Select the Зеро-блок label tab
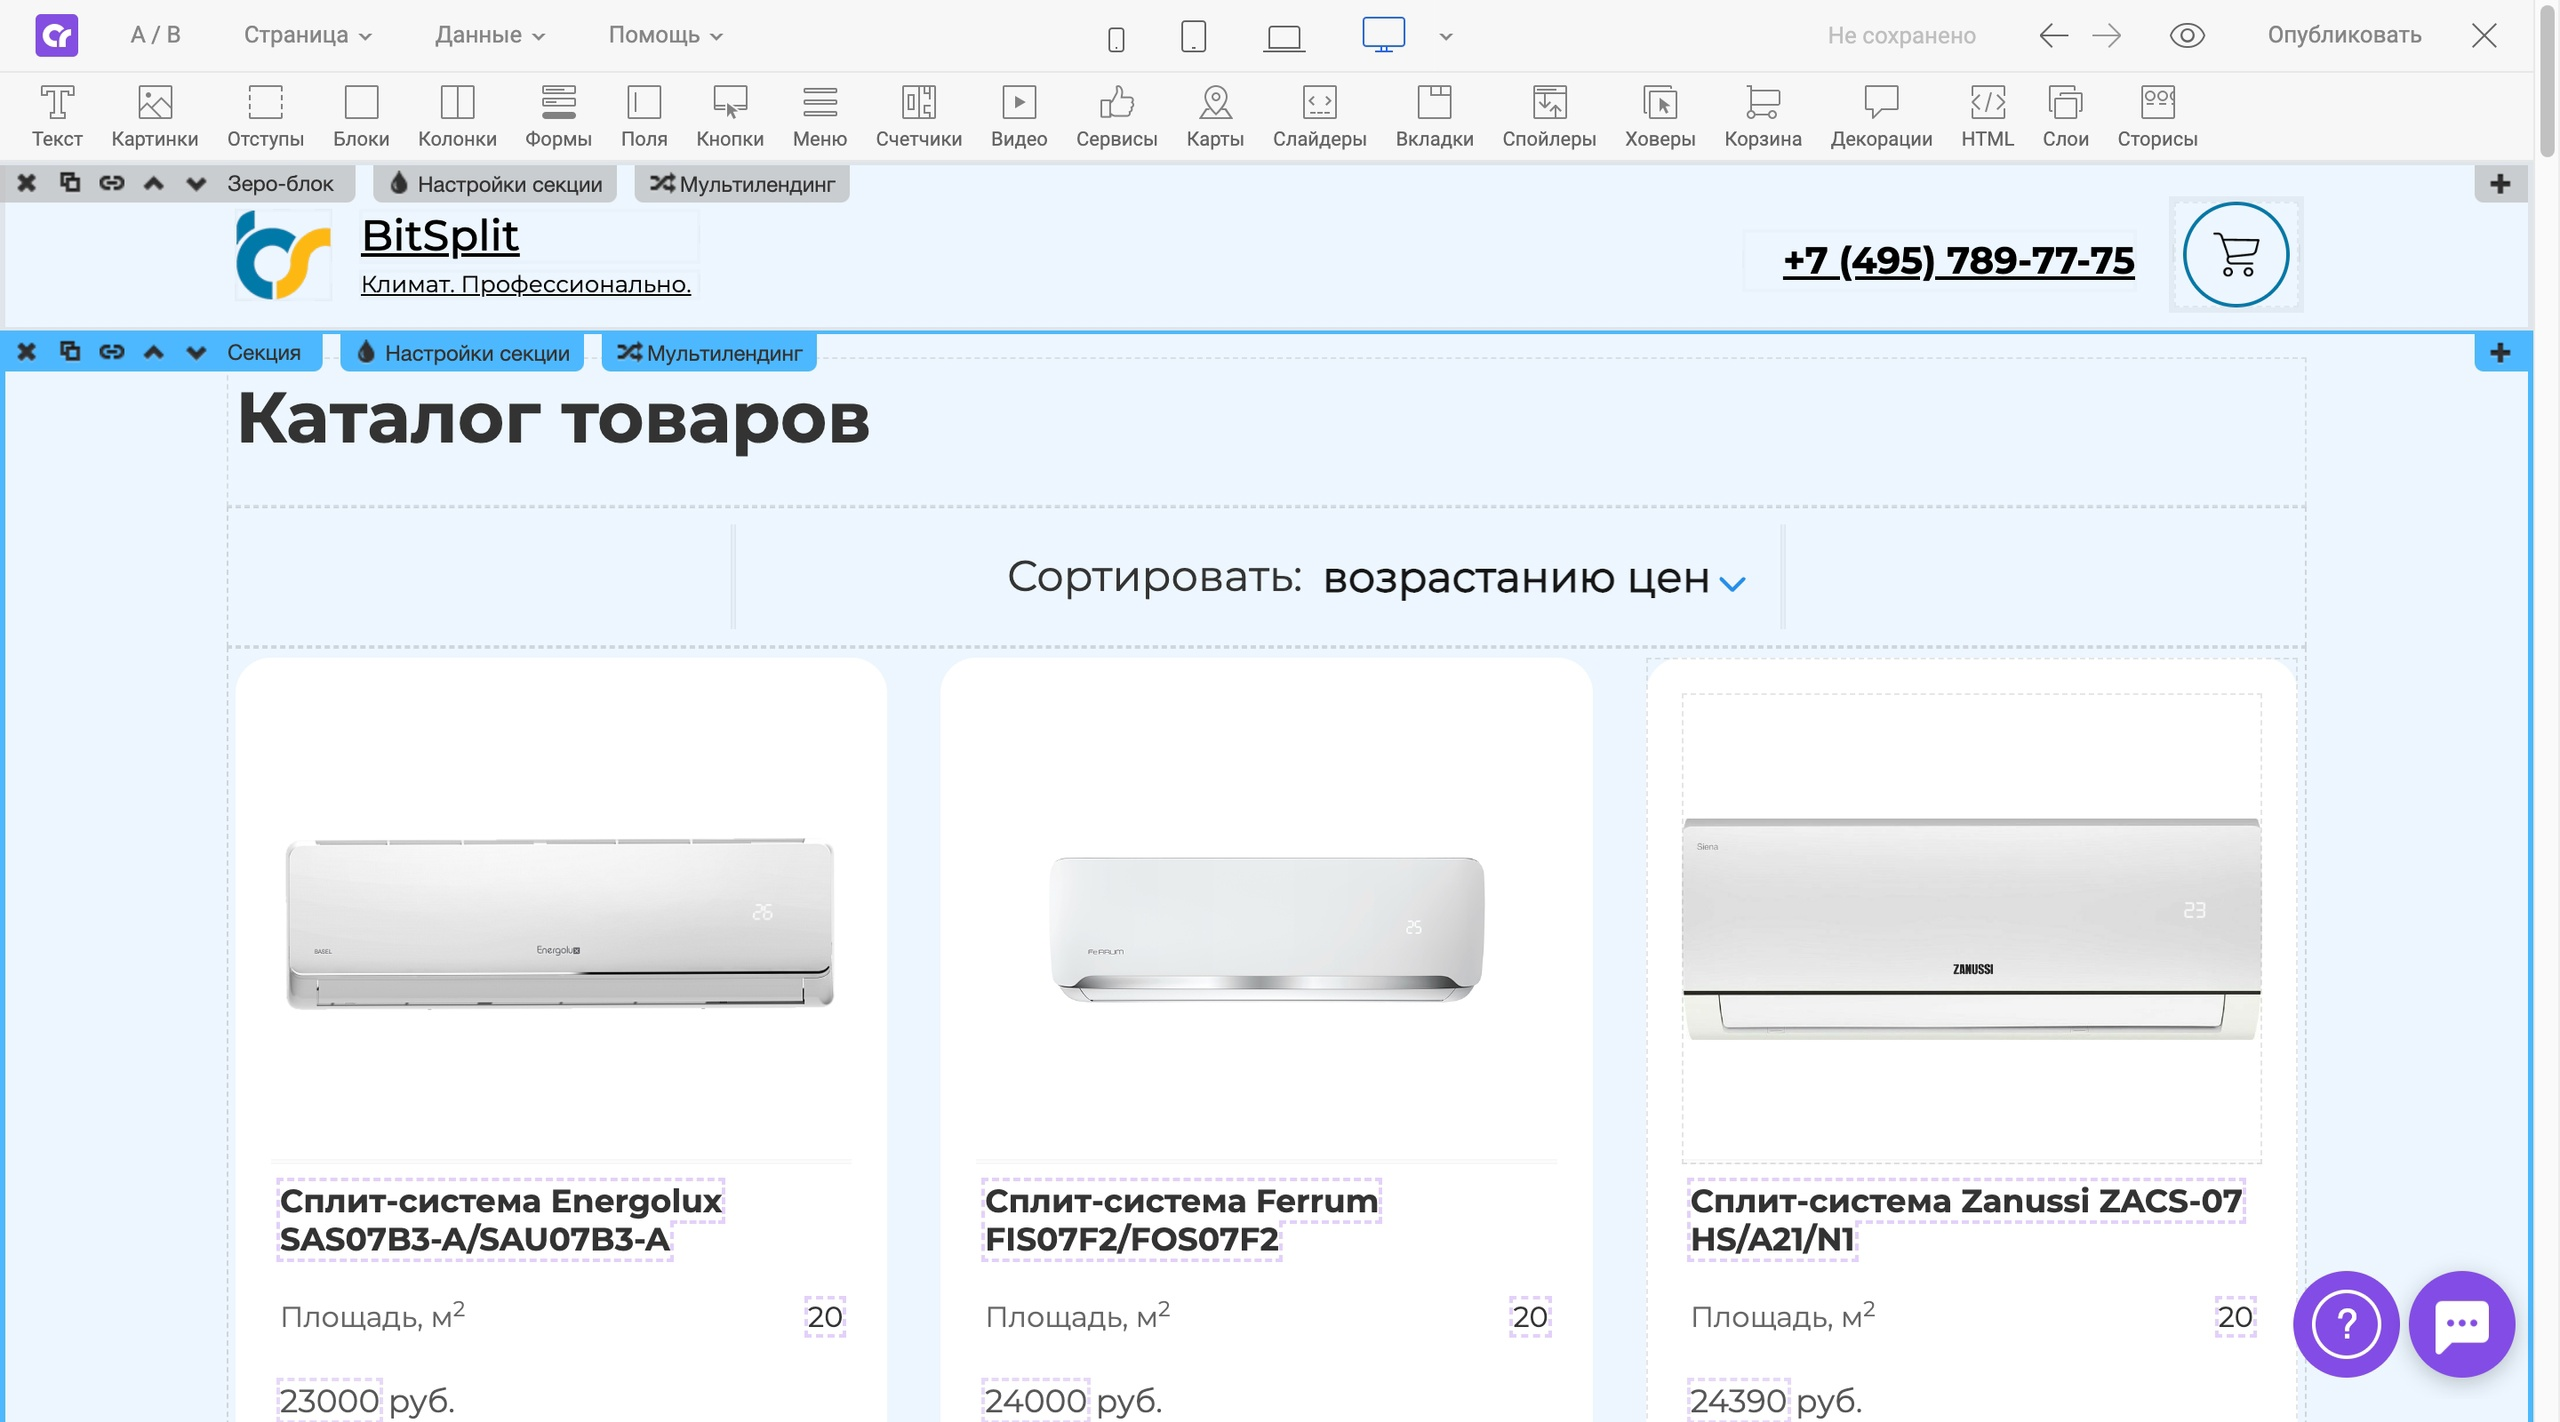Viewport: 2560px width, 1422px height. click(x=280, y=184)
